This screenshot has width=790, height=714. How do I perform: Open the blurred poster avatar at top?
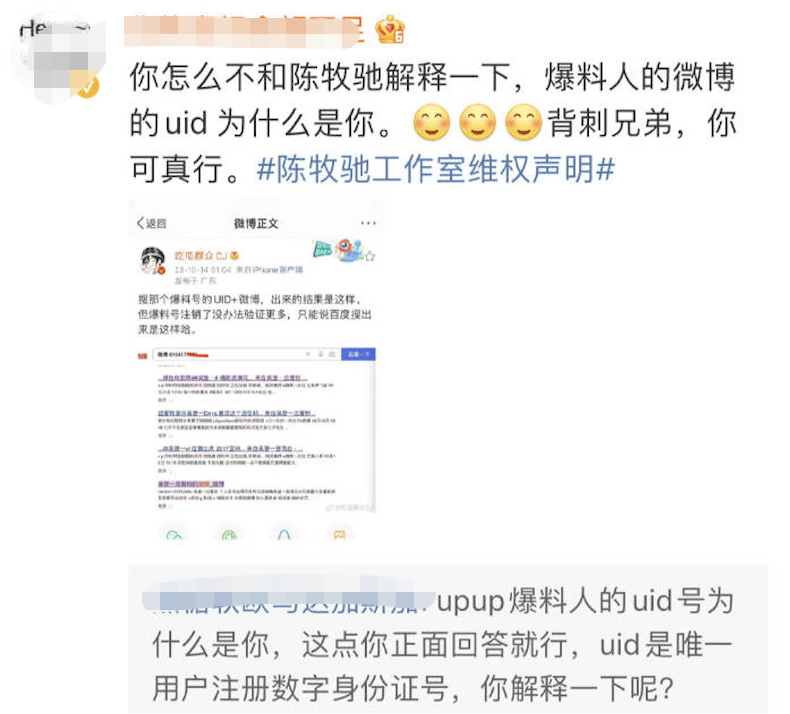coord(58,60)
